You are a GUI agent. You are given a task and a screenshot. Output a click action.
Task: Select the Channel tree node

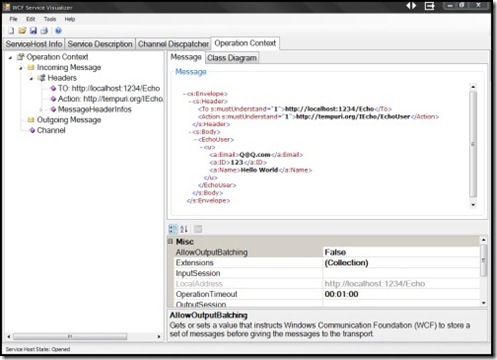[51, 130]
